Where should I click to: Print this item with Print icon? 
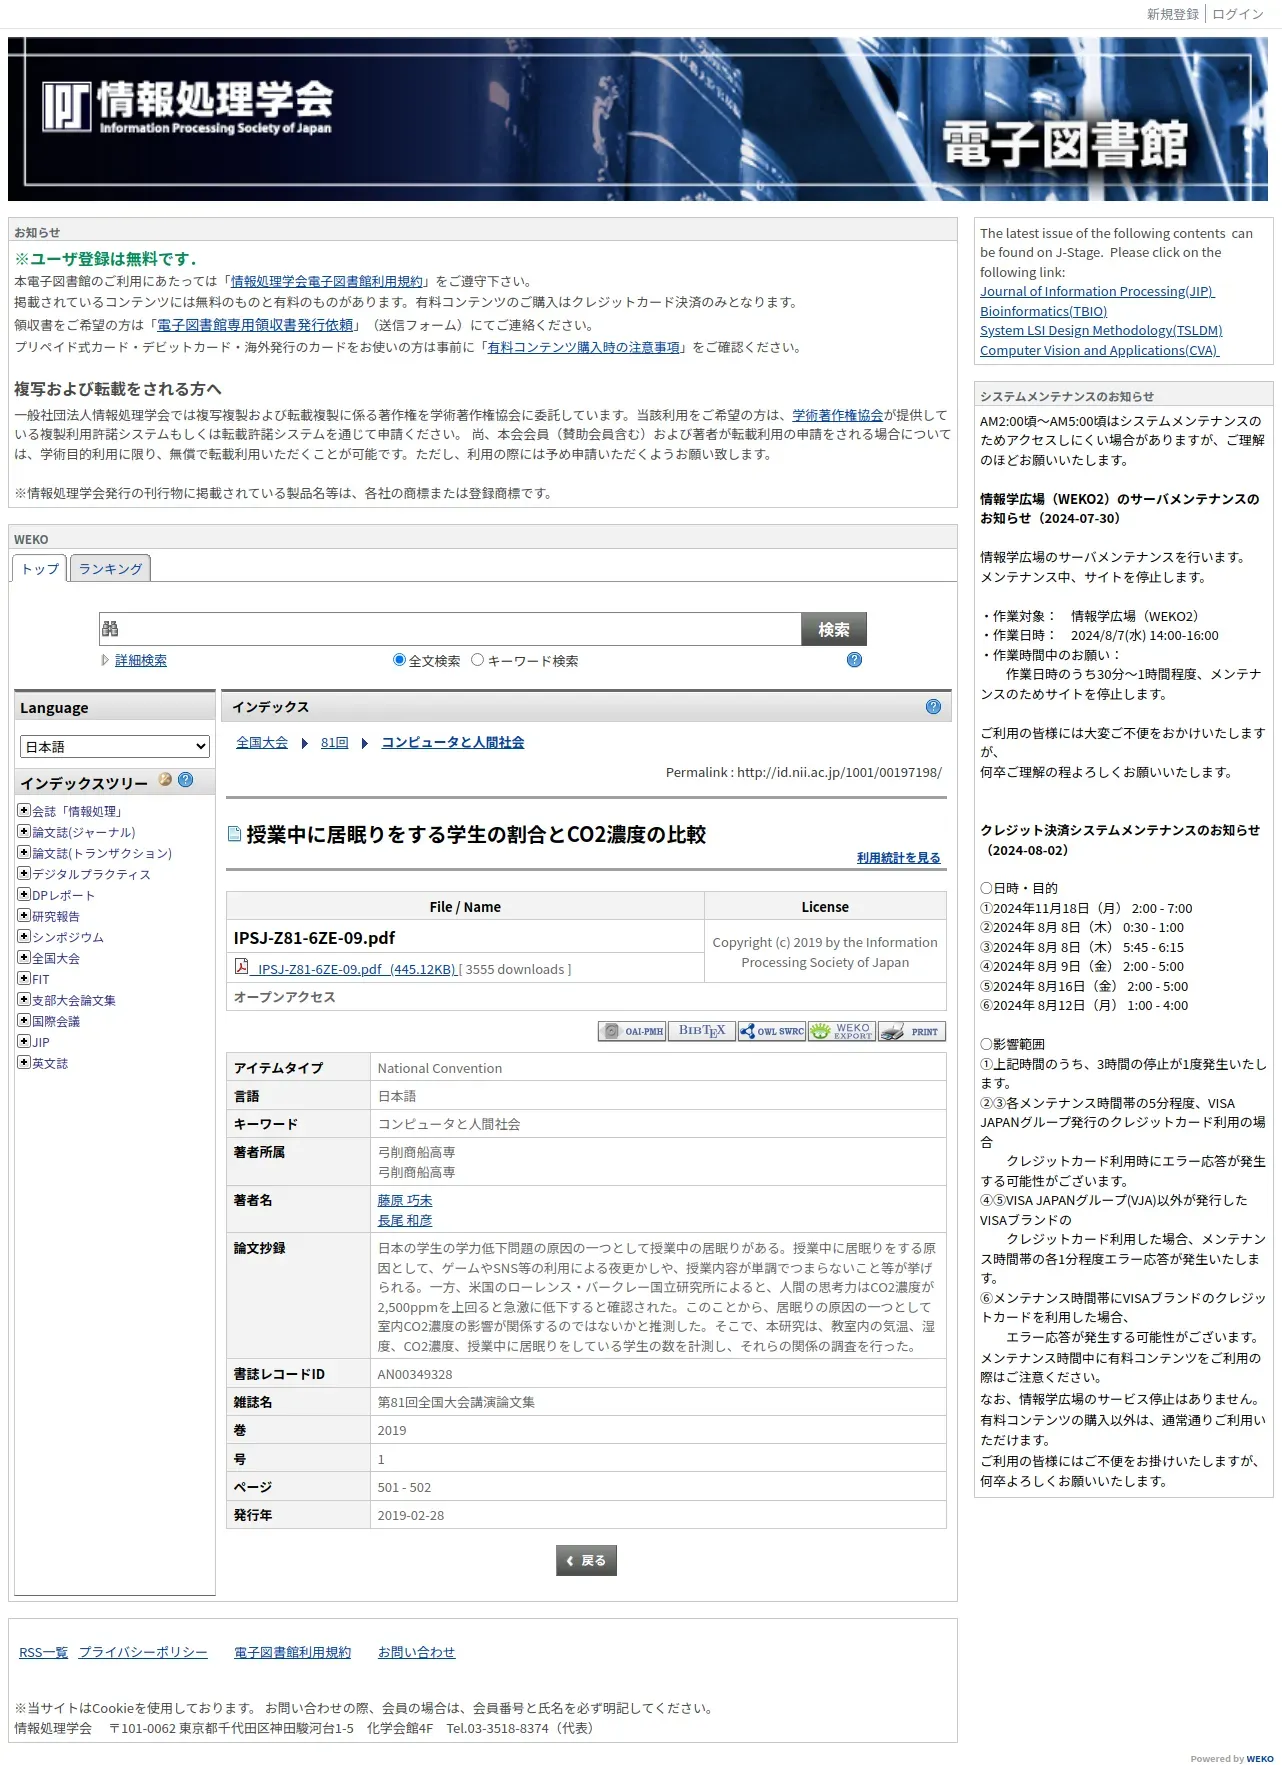pos(912,1031)
